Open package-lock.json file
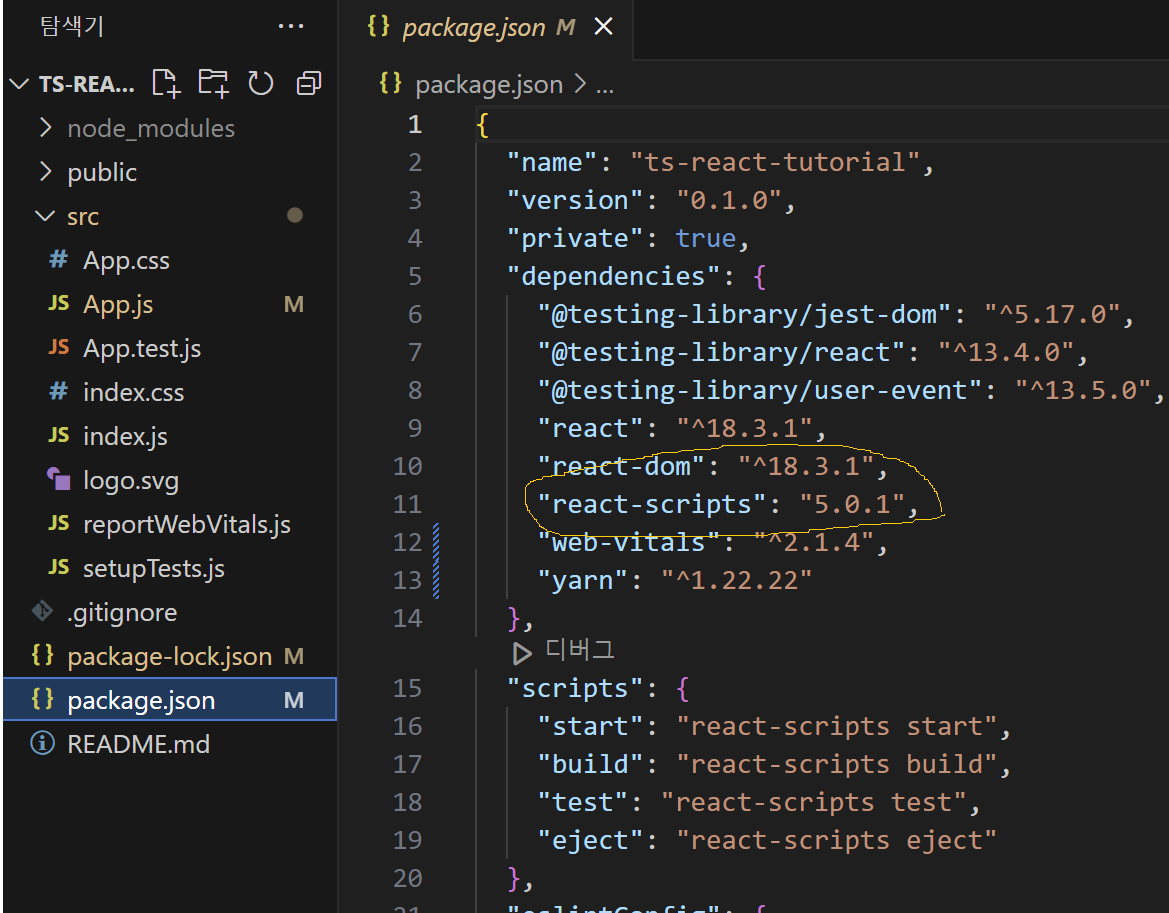The image size is (1169, 913). [168, 656]
